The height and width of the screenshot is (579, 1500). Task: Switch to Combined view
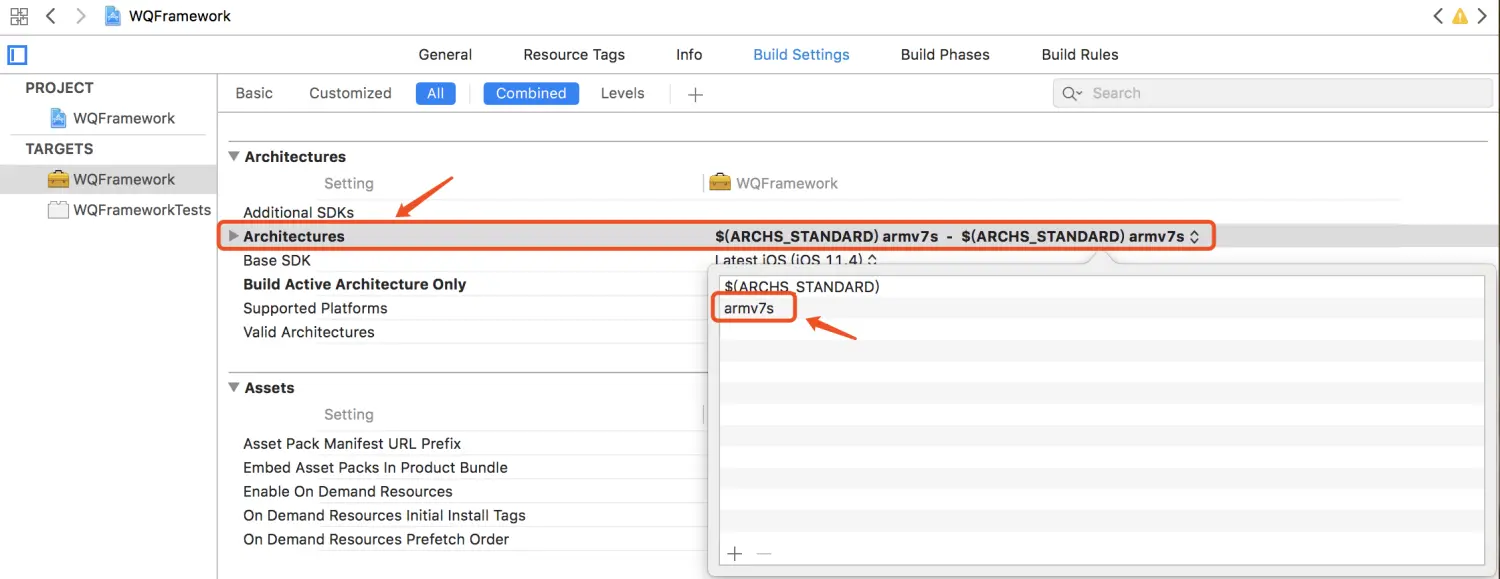coord(531,93)
